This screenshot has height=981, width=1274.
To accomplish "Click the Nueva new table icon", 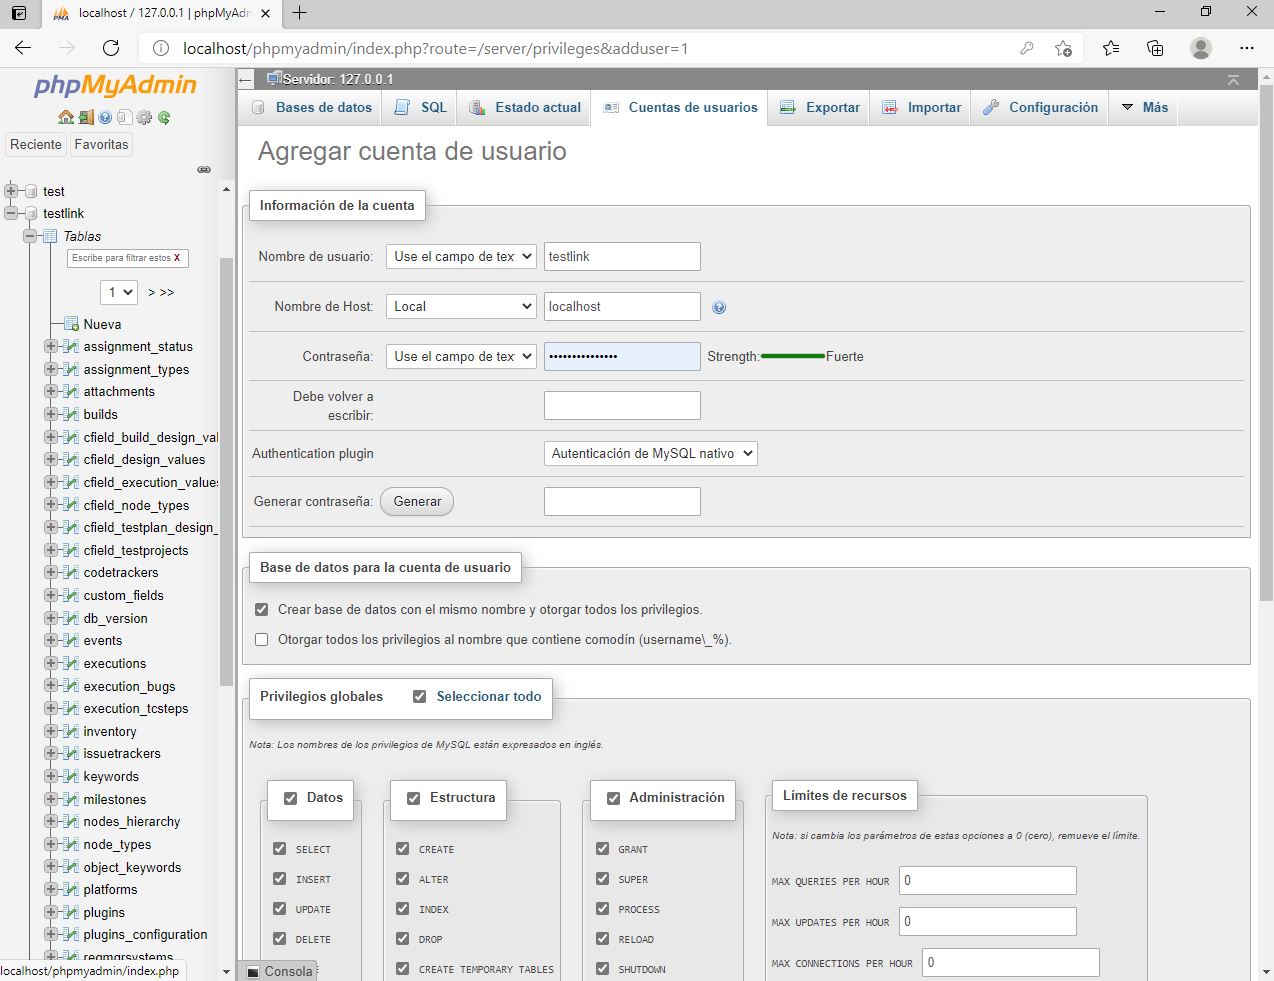I will 71,324.
